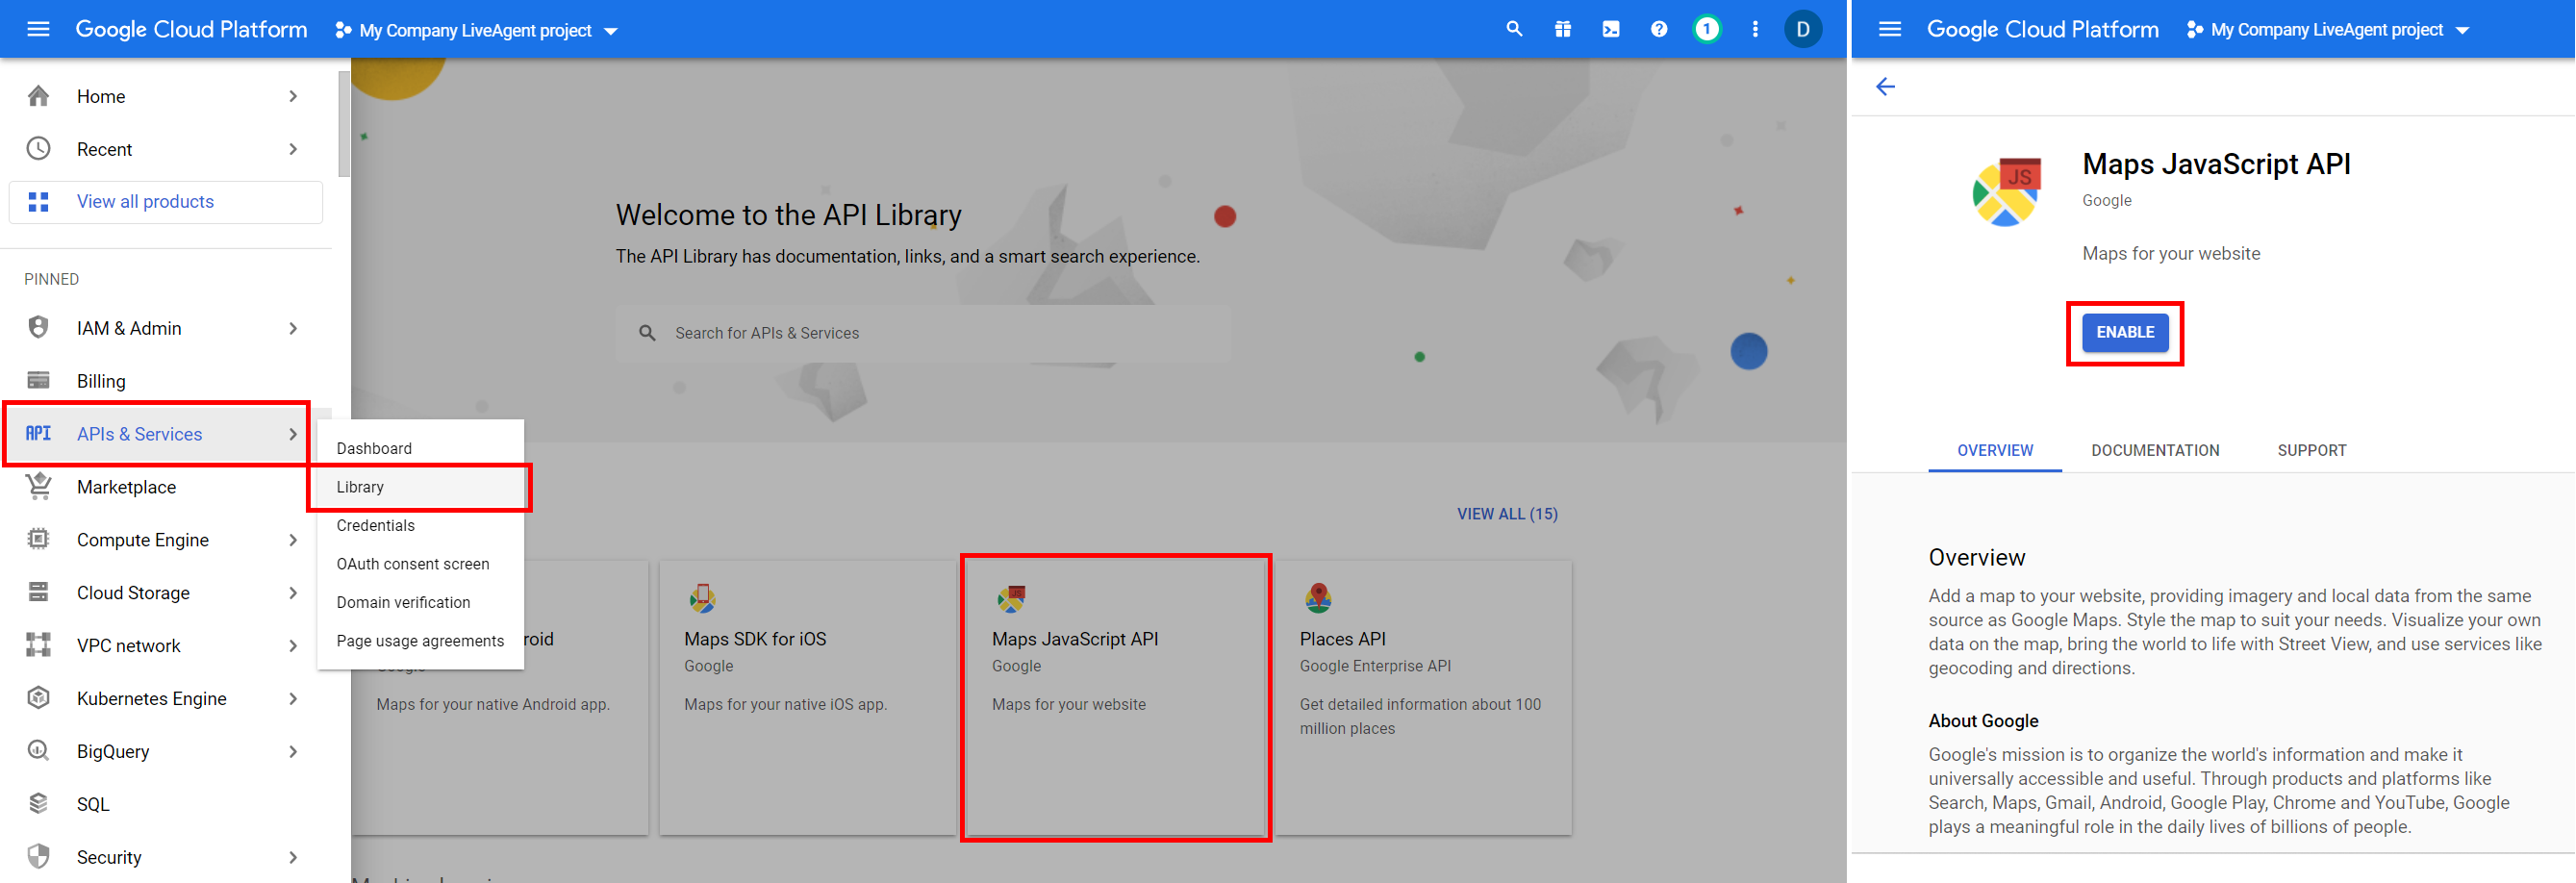Screen dimensions: 2576x883
Task: Expand the Compute Engine chevron
Action: pos(293,540)
